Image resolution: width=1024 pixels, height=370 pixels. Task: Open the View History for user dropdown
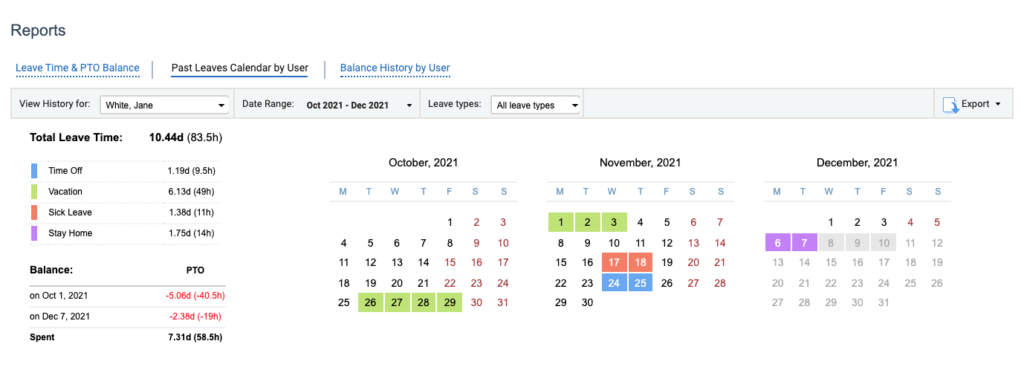click(164, 104)
